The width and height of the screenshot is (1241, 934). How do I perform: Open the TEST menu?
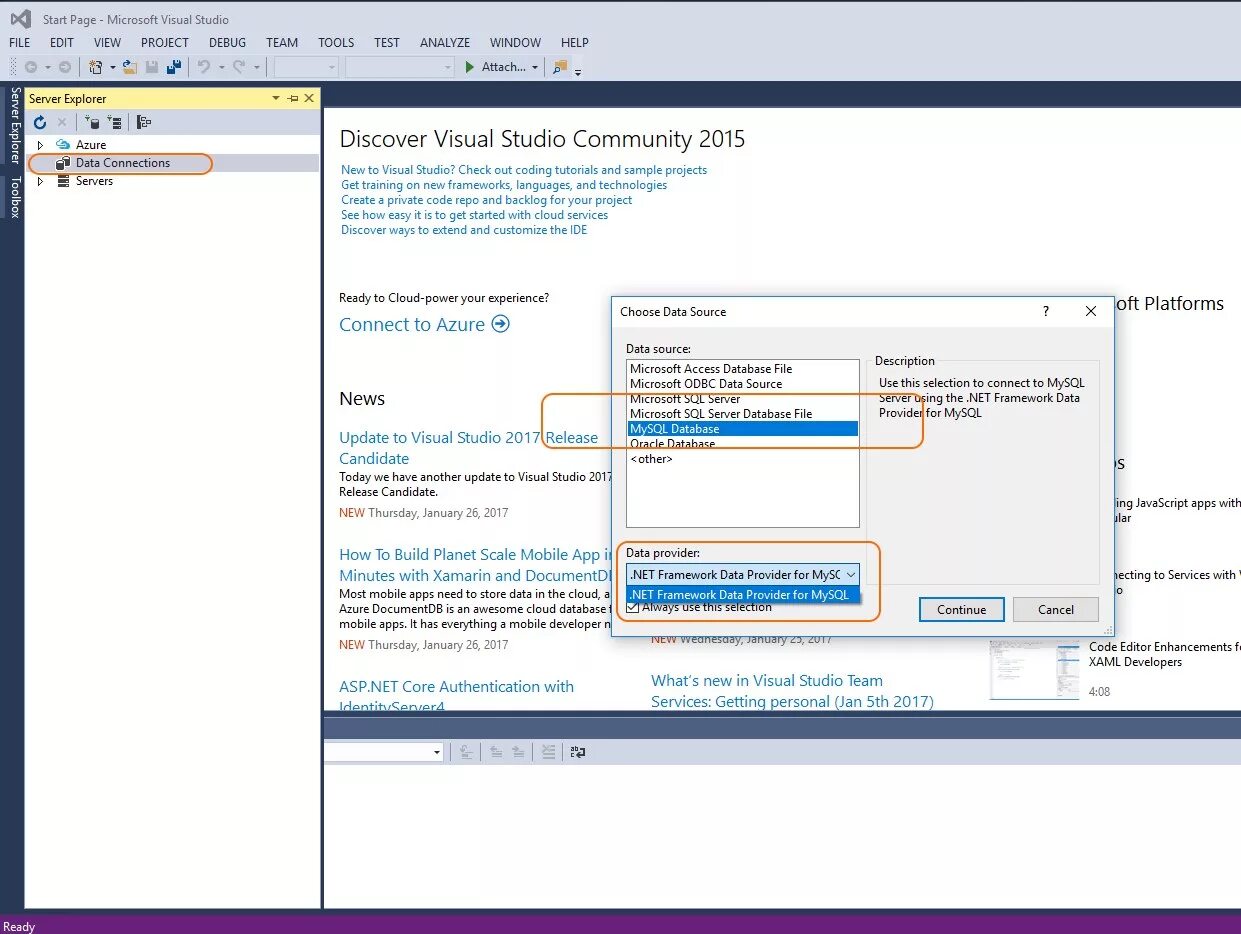tap(387, 43)
